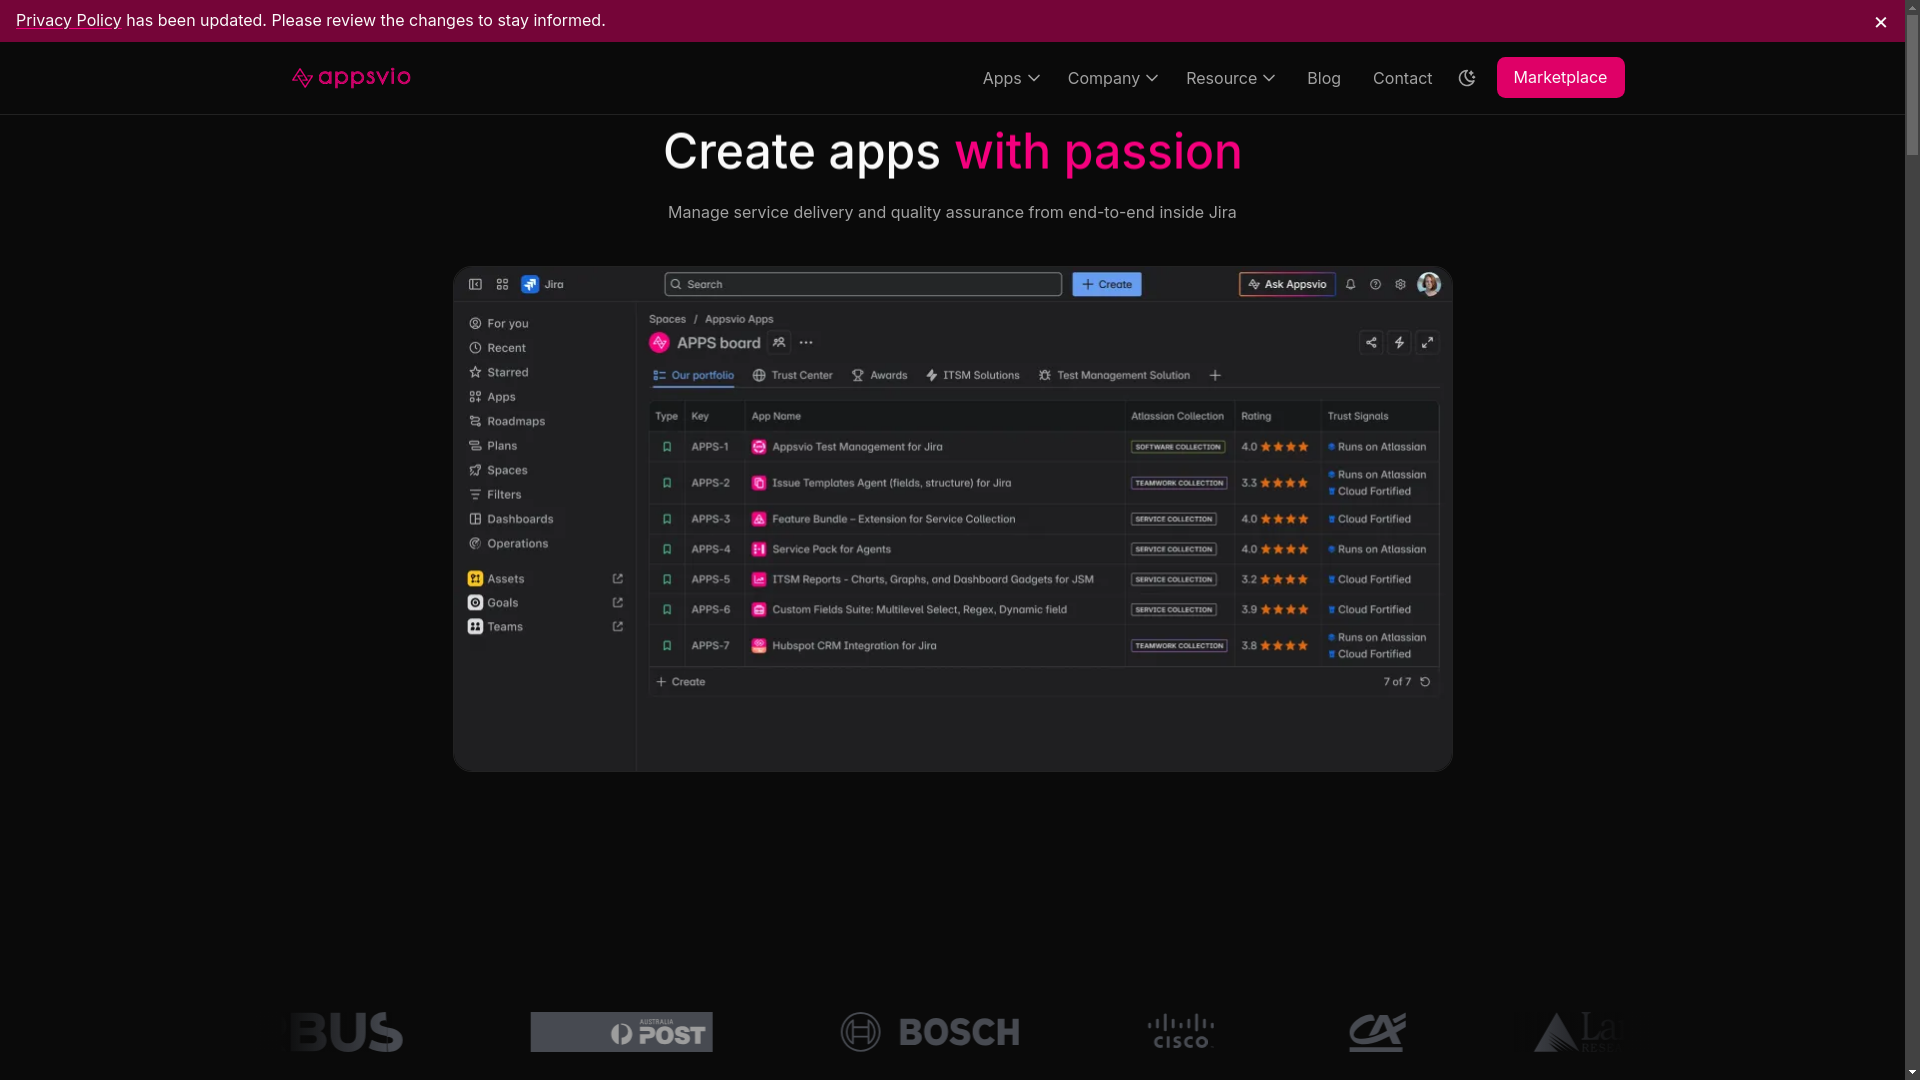1920x1080 pixels.
Task: Click the SOFTWARE COLLECTION badge
Action: (x=1178, y=447)
